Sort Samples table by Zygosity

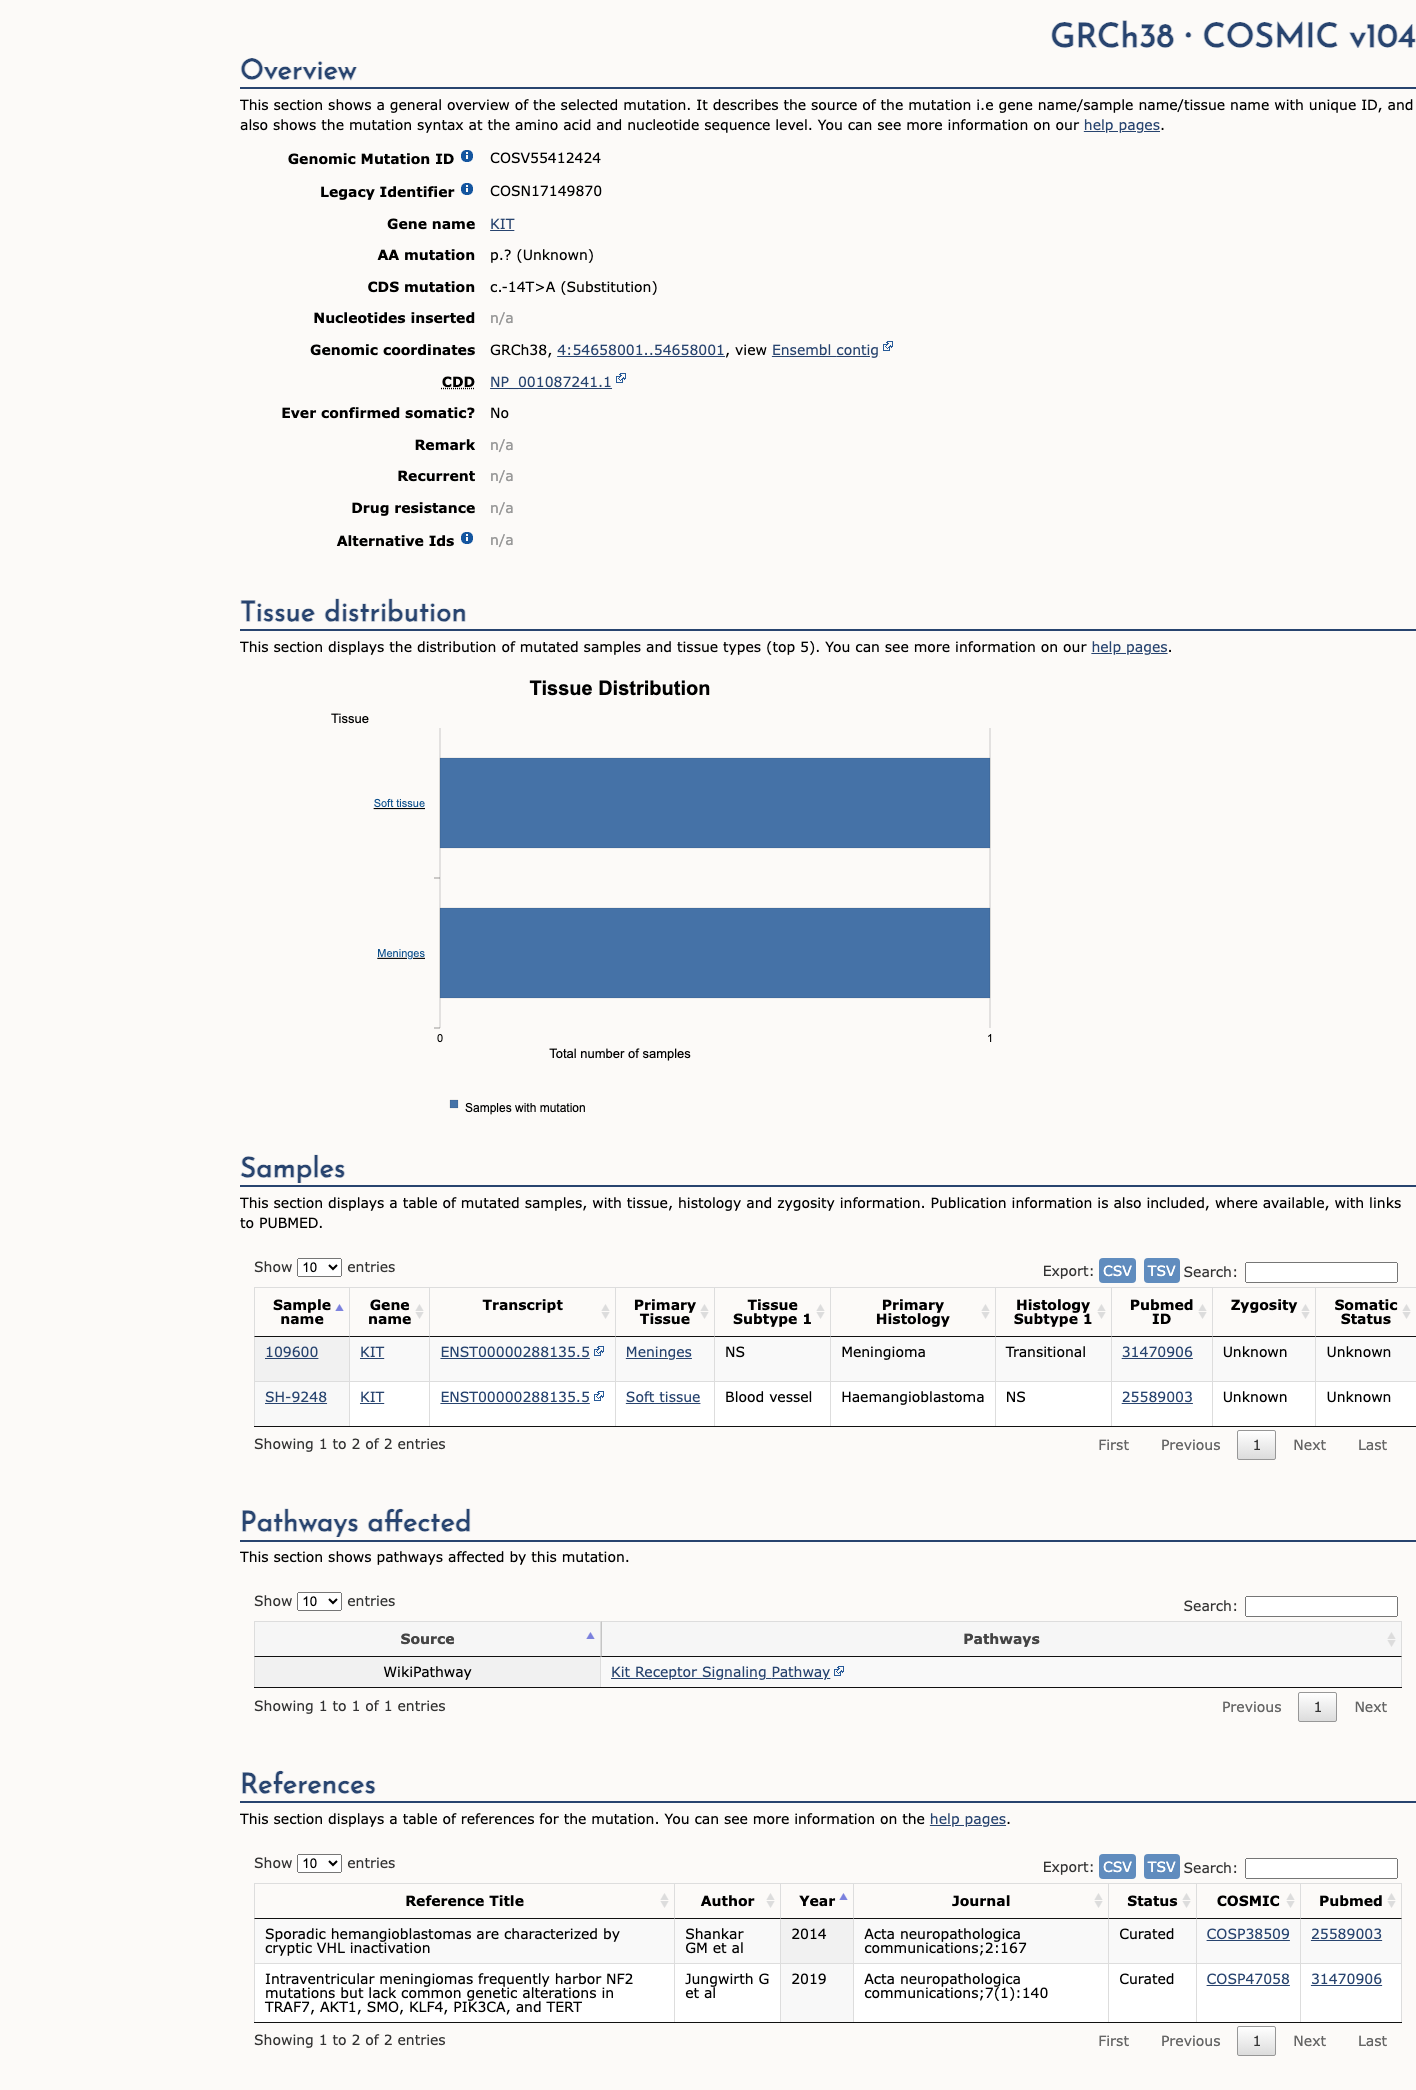[1264, 1312]
